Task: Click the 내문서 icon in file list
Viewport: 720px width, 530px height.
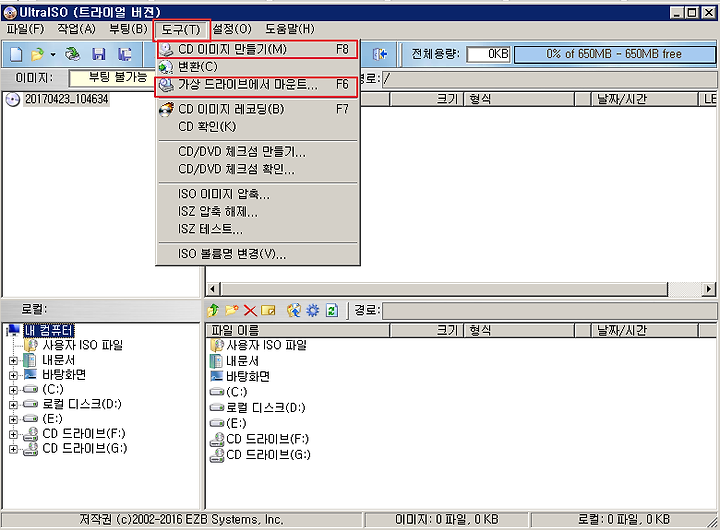Action: tap(216, 361)
